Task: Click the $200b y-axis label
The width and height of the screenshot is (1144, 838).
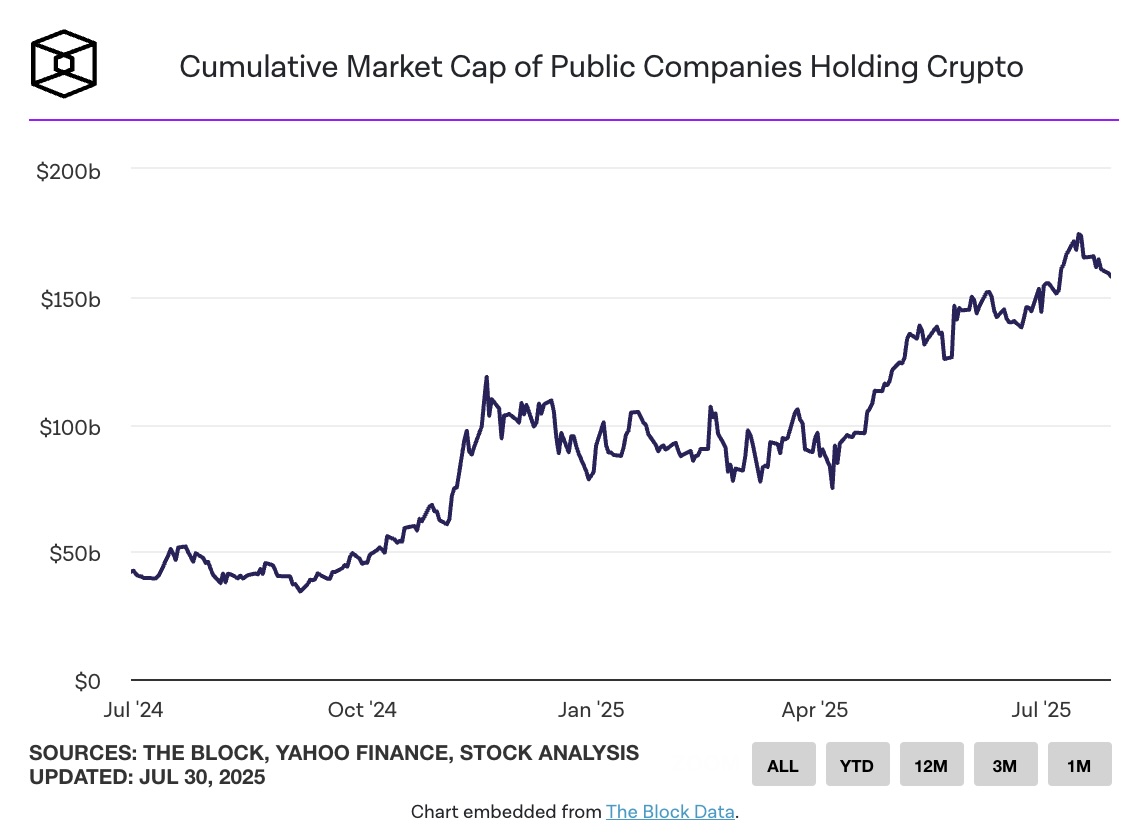Action: click(x=69, y=172)
